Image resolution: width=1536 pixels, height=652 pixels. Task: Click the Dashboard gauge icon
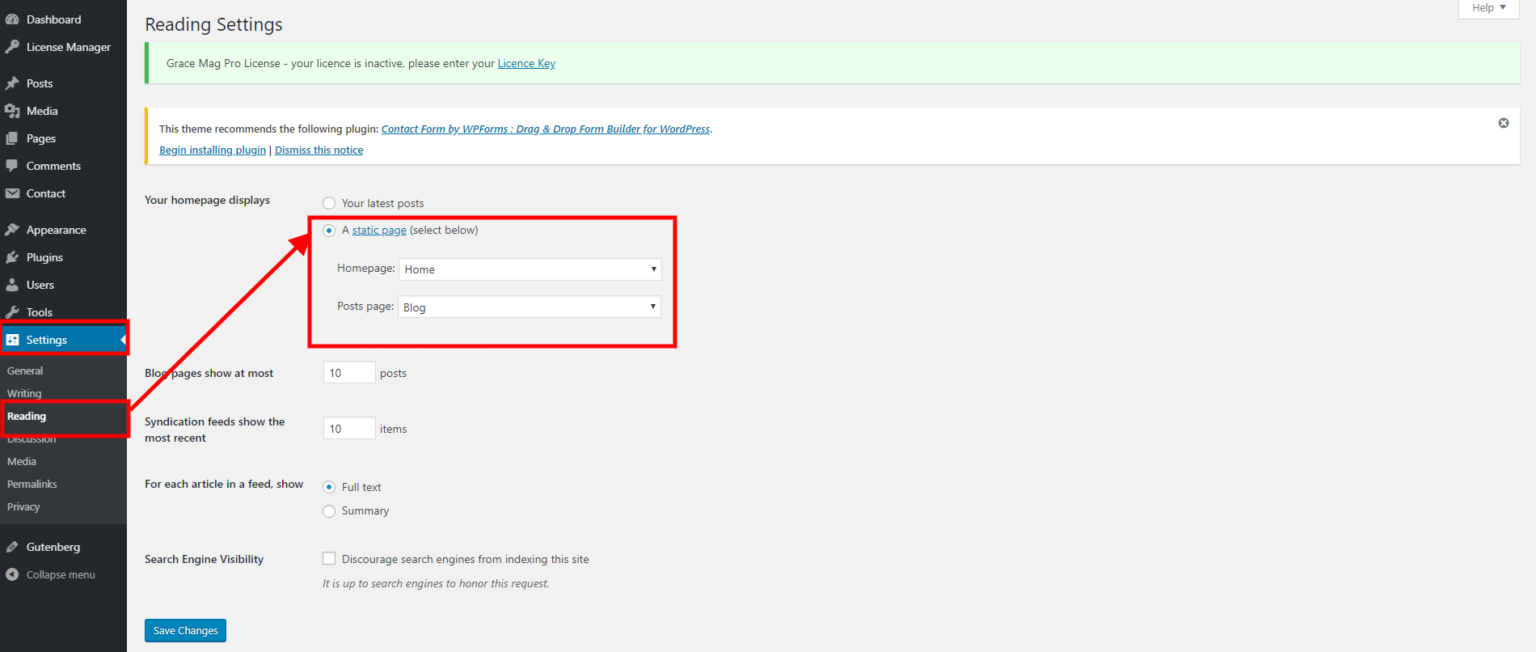[x=12, y=19]
